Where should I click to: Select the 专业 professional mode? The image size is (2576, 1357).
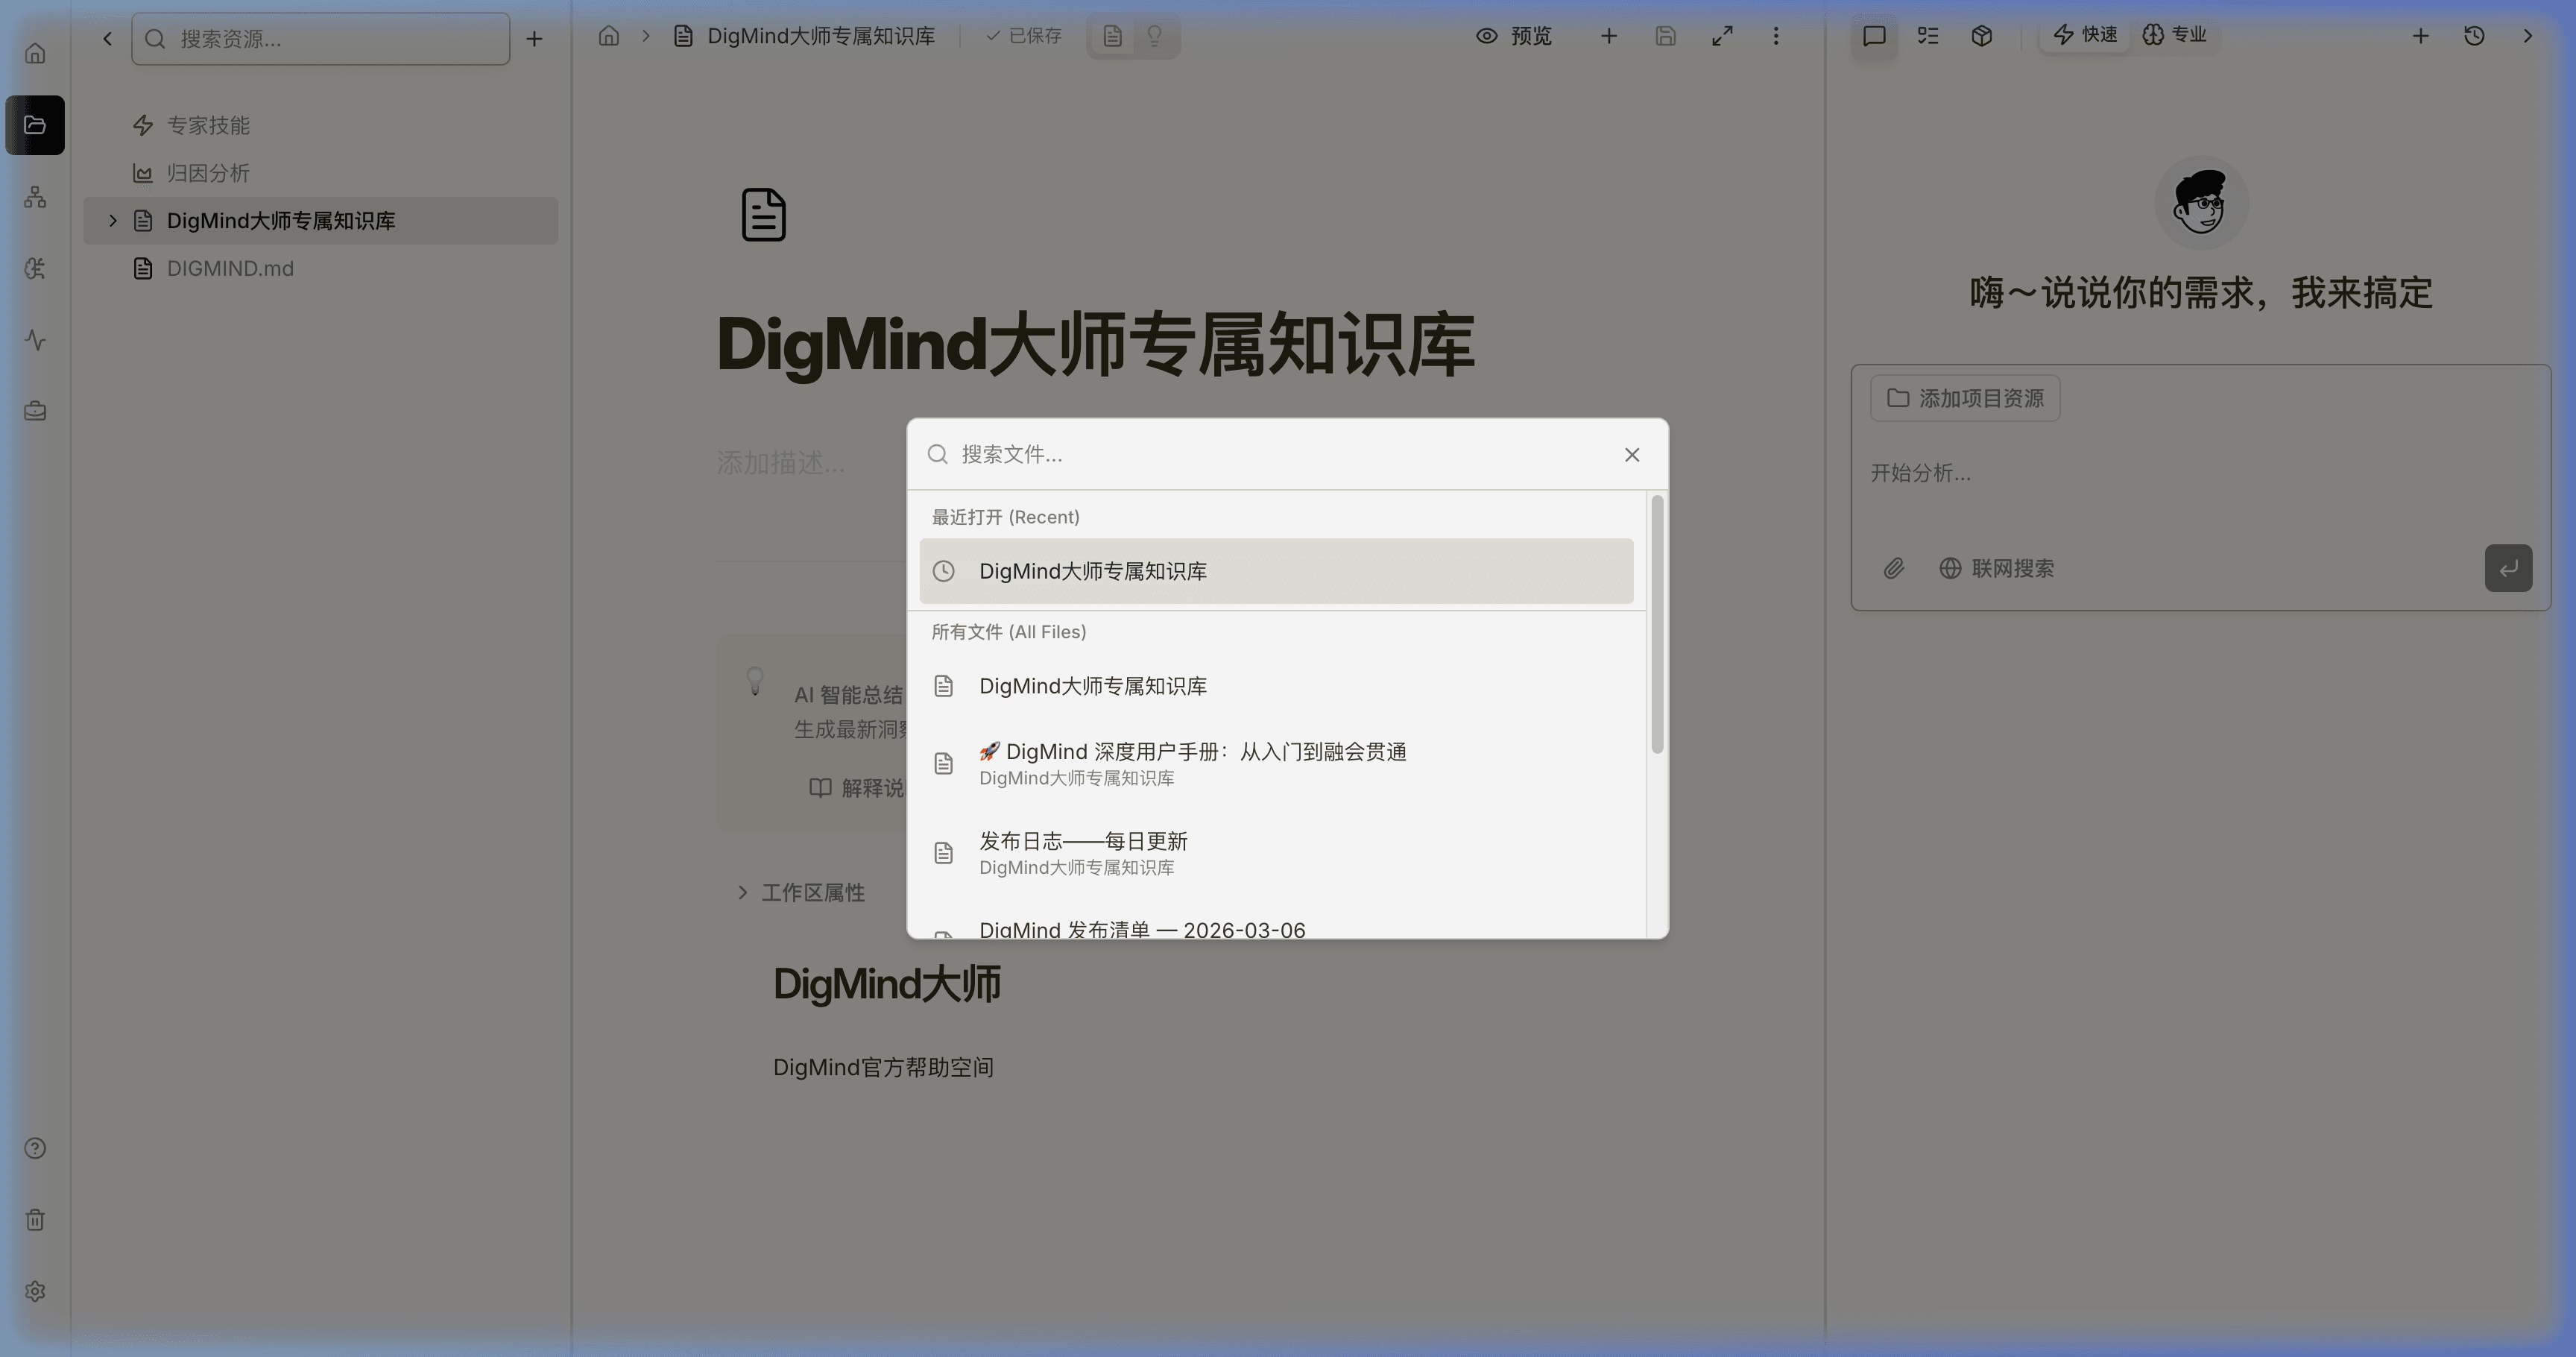click(2174, 35)
